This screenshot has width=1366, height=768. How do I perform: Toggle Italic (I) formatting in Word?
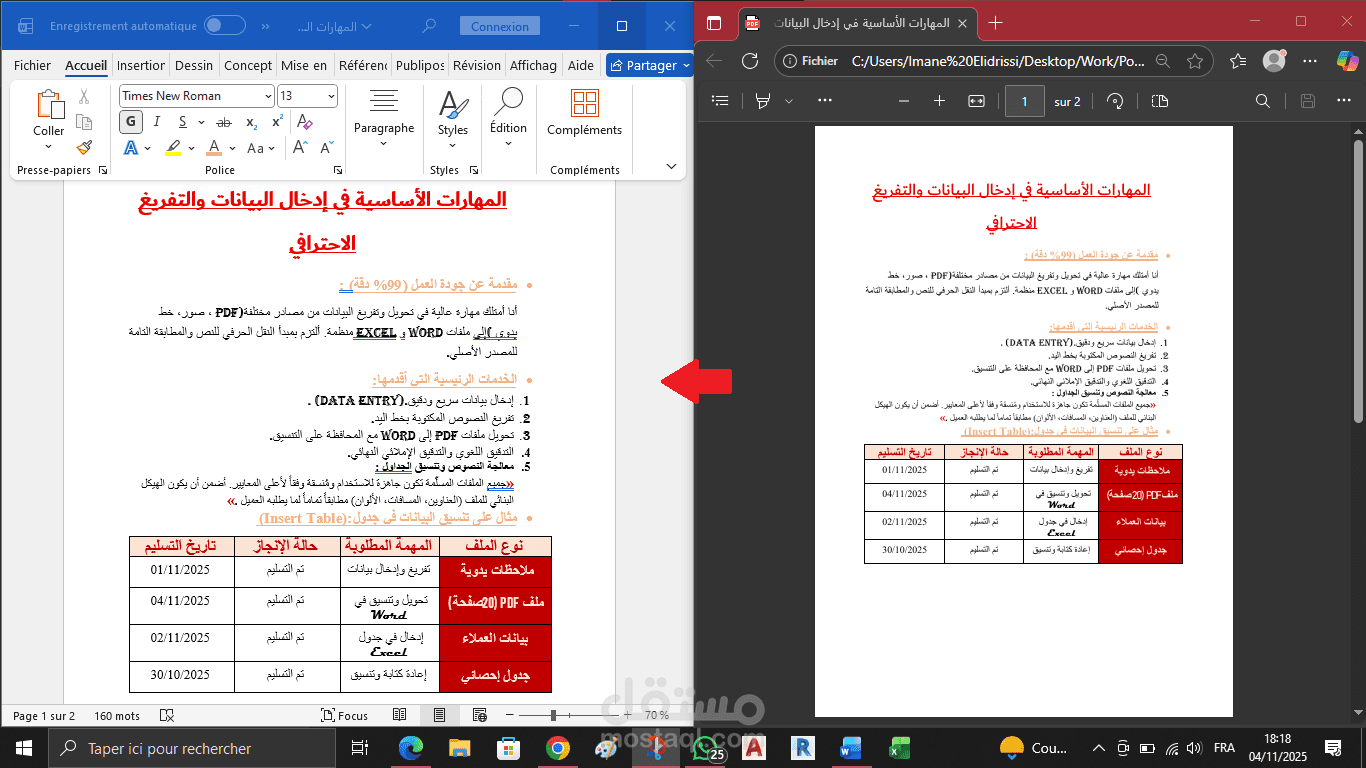(157, 122)
